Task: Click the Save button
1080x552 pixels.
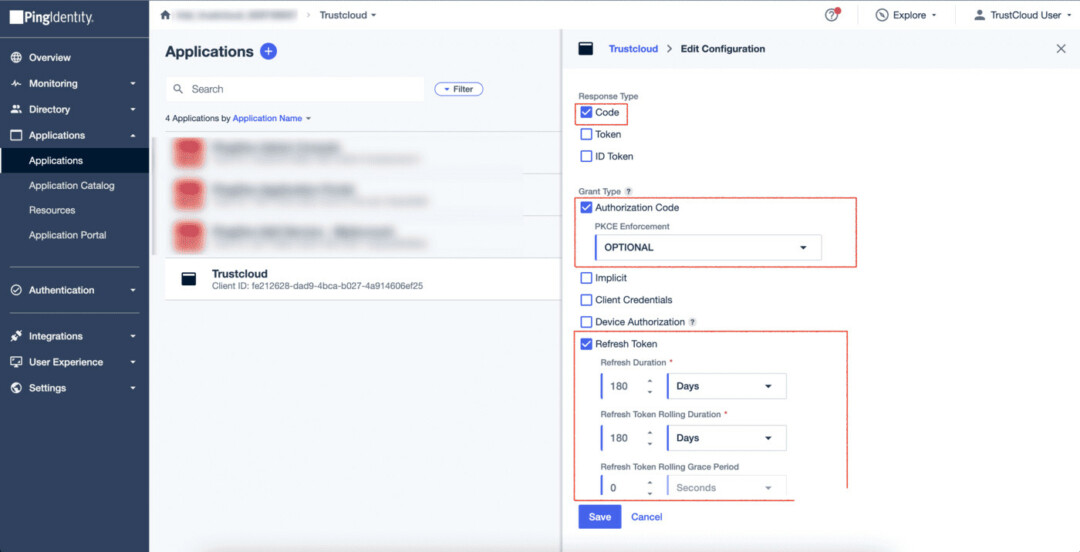Action: [x=600, y=517]
